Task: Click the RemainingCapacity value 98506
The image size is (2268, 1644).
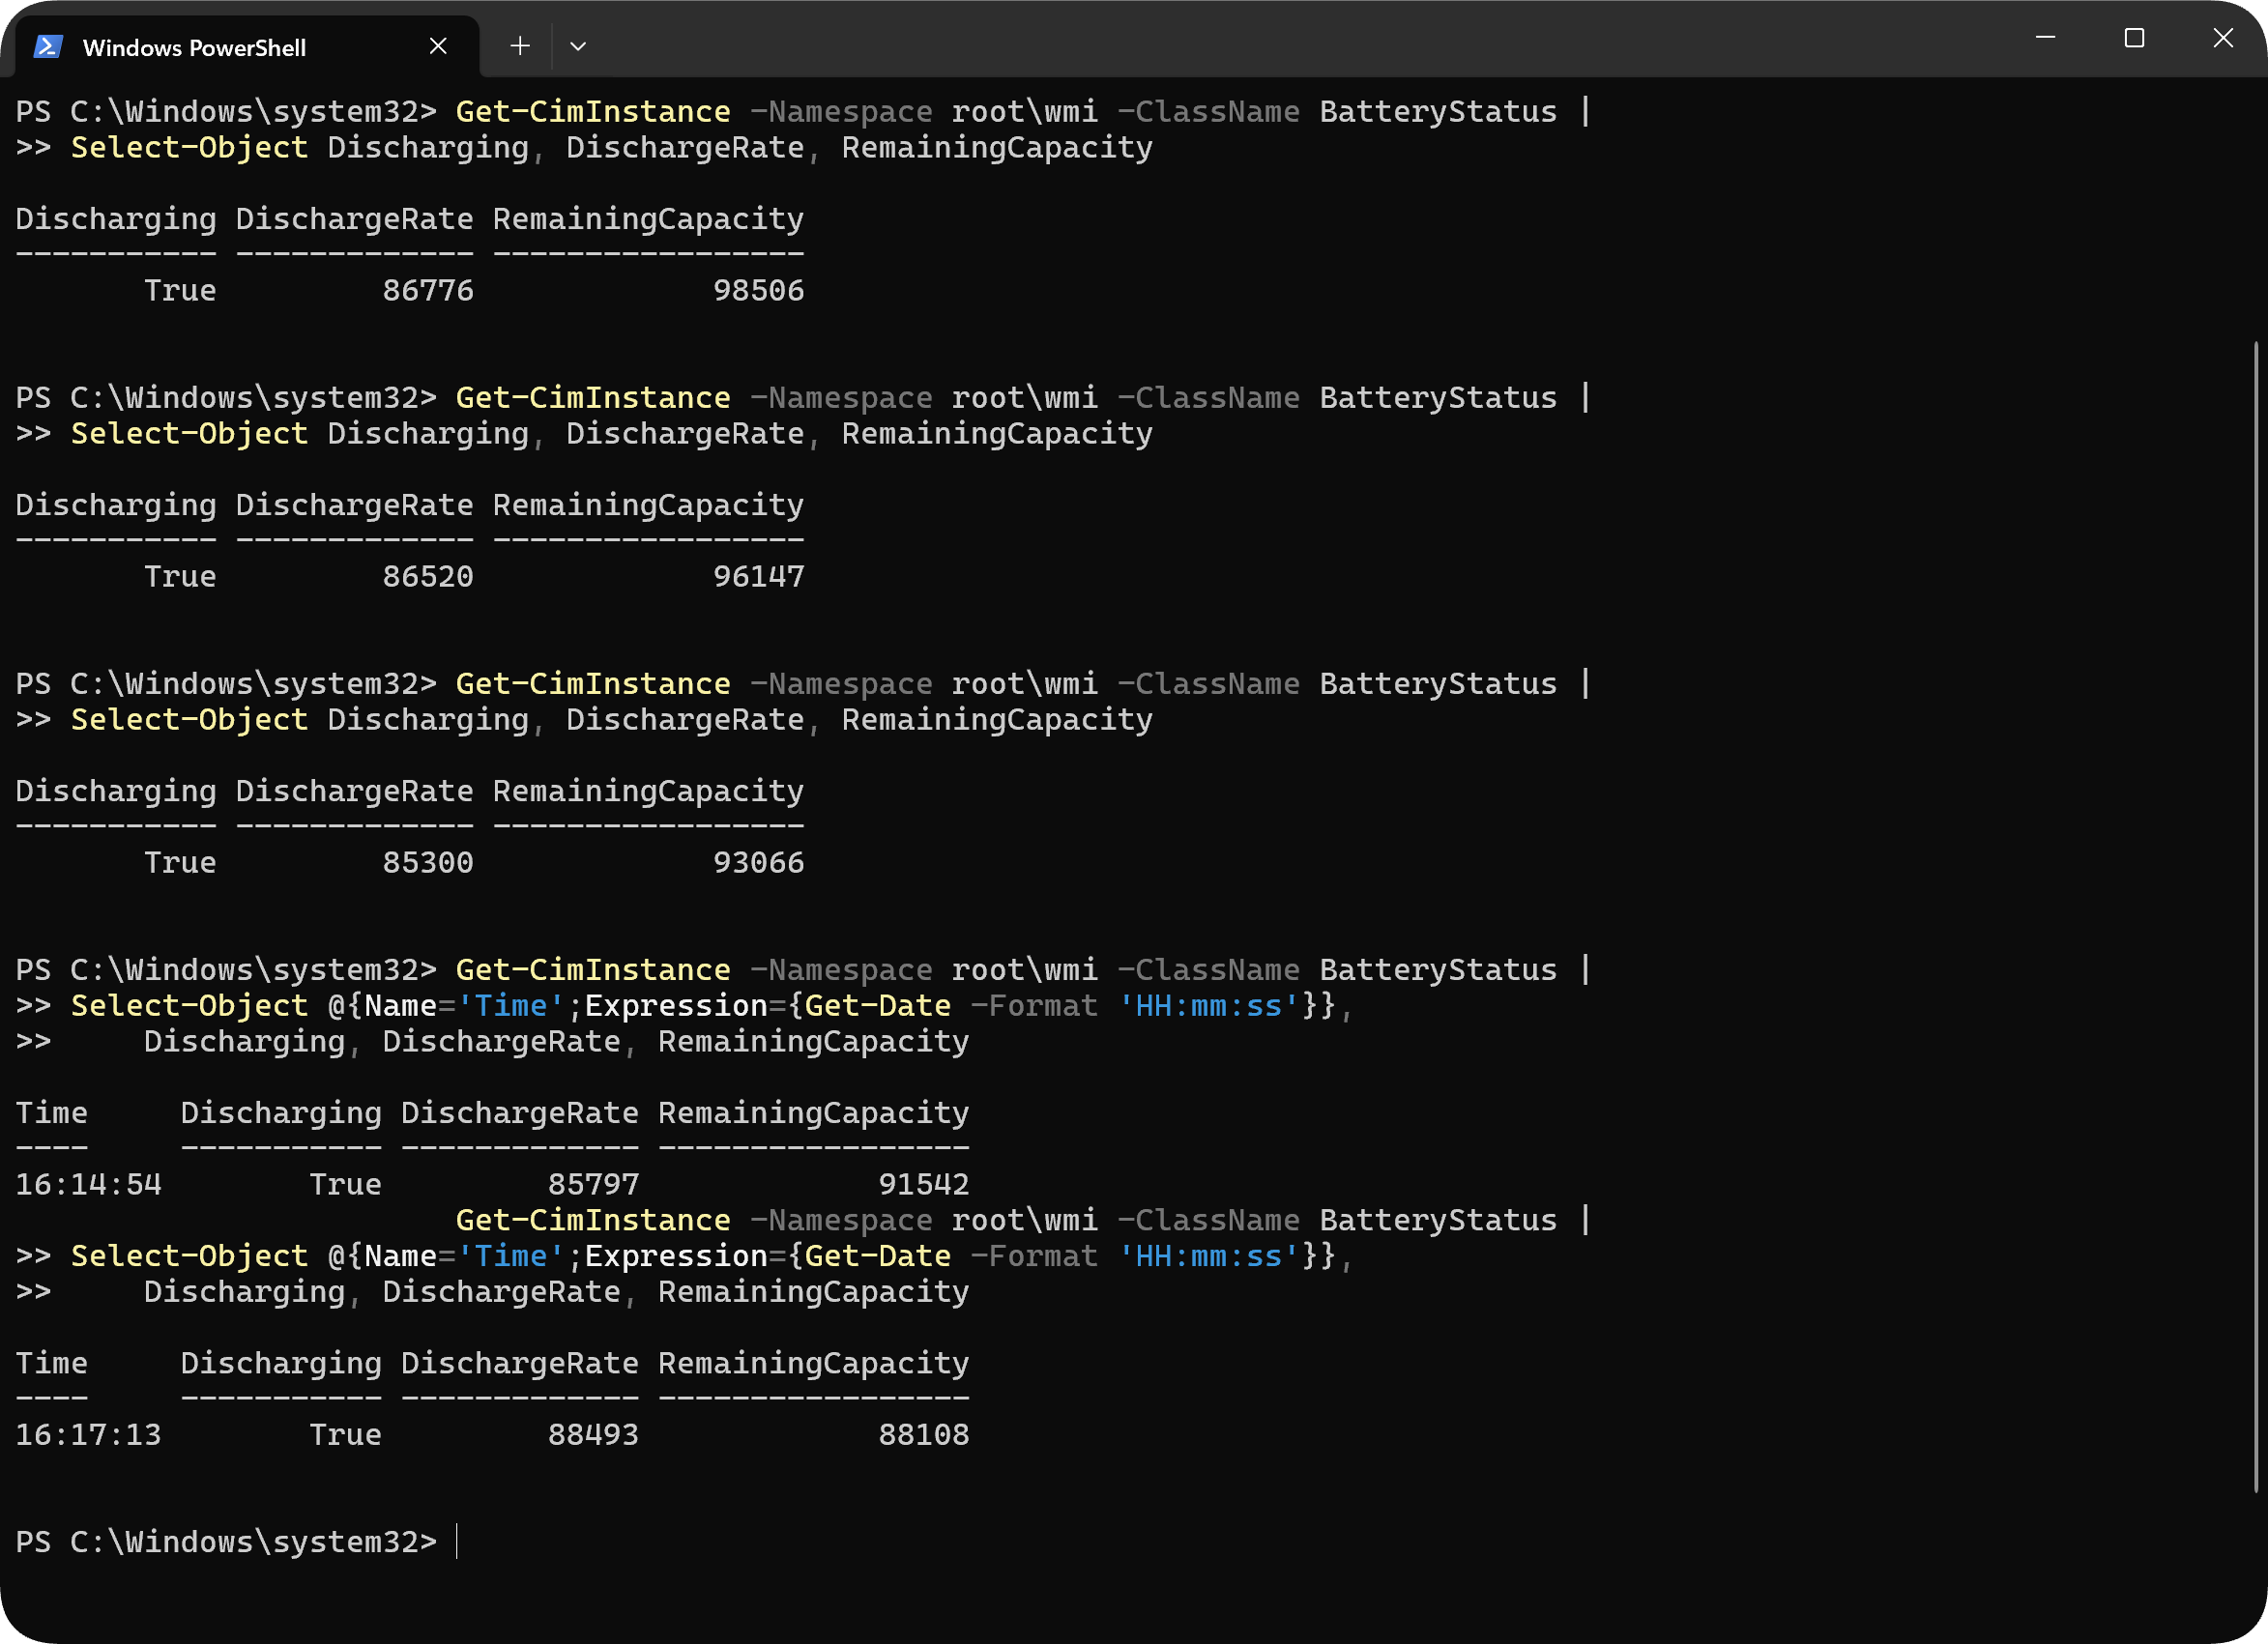Action: click(758, 290)
